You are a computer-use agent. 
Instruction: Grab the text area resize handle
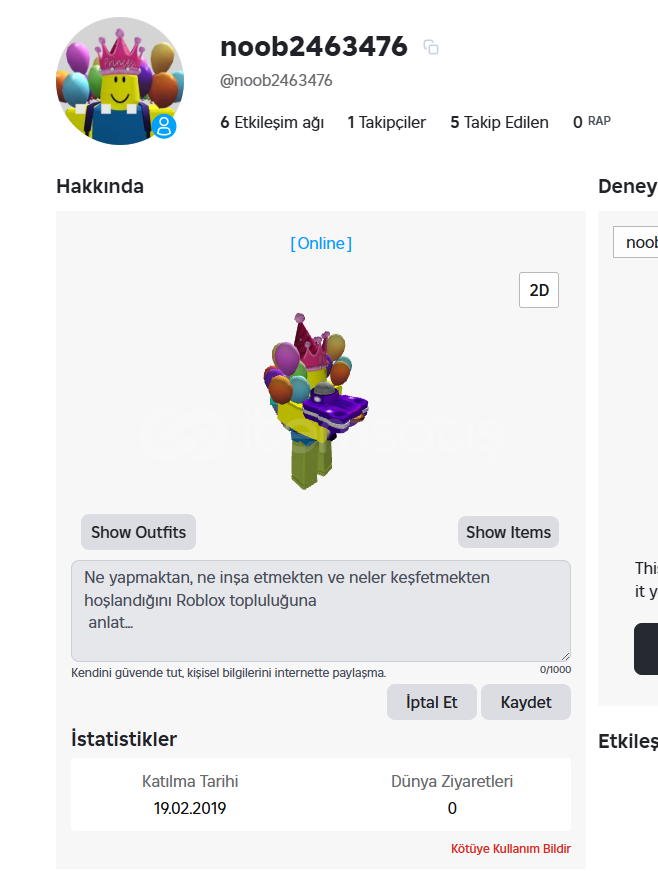point(565,656)
